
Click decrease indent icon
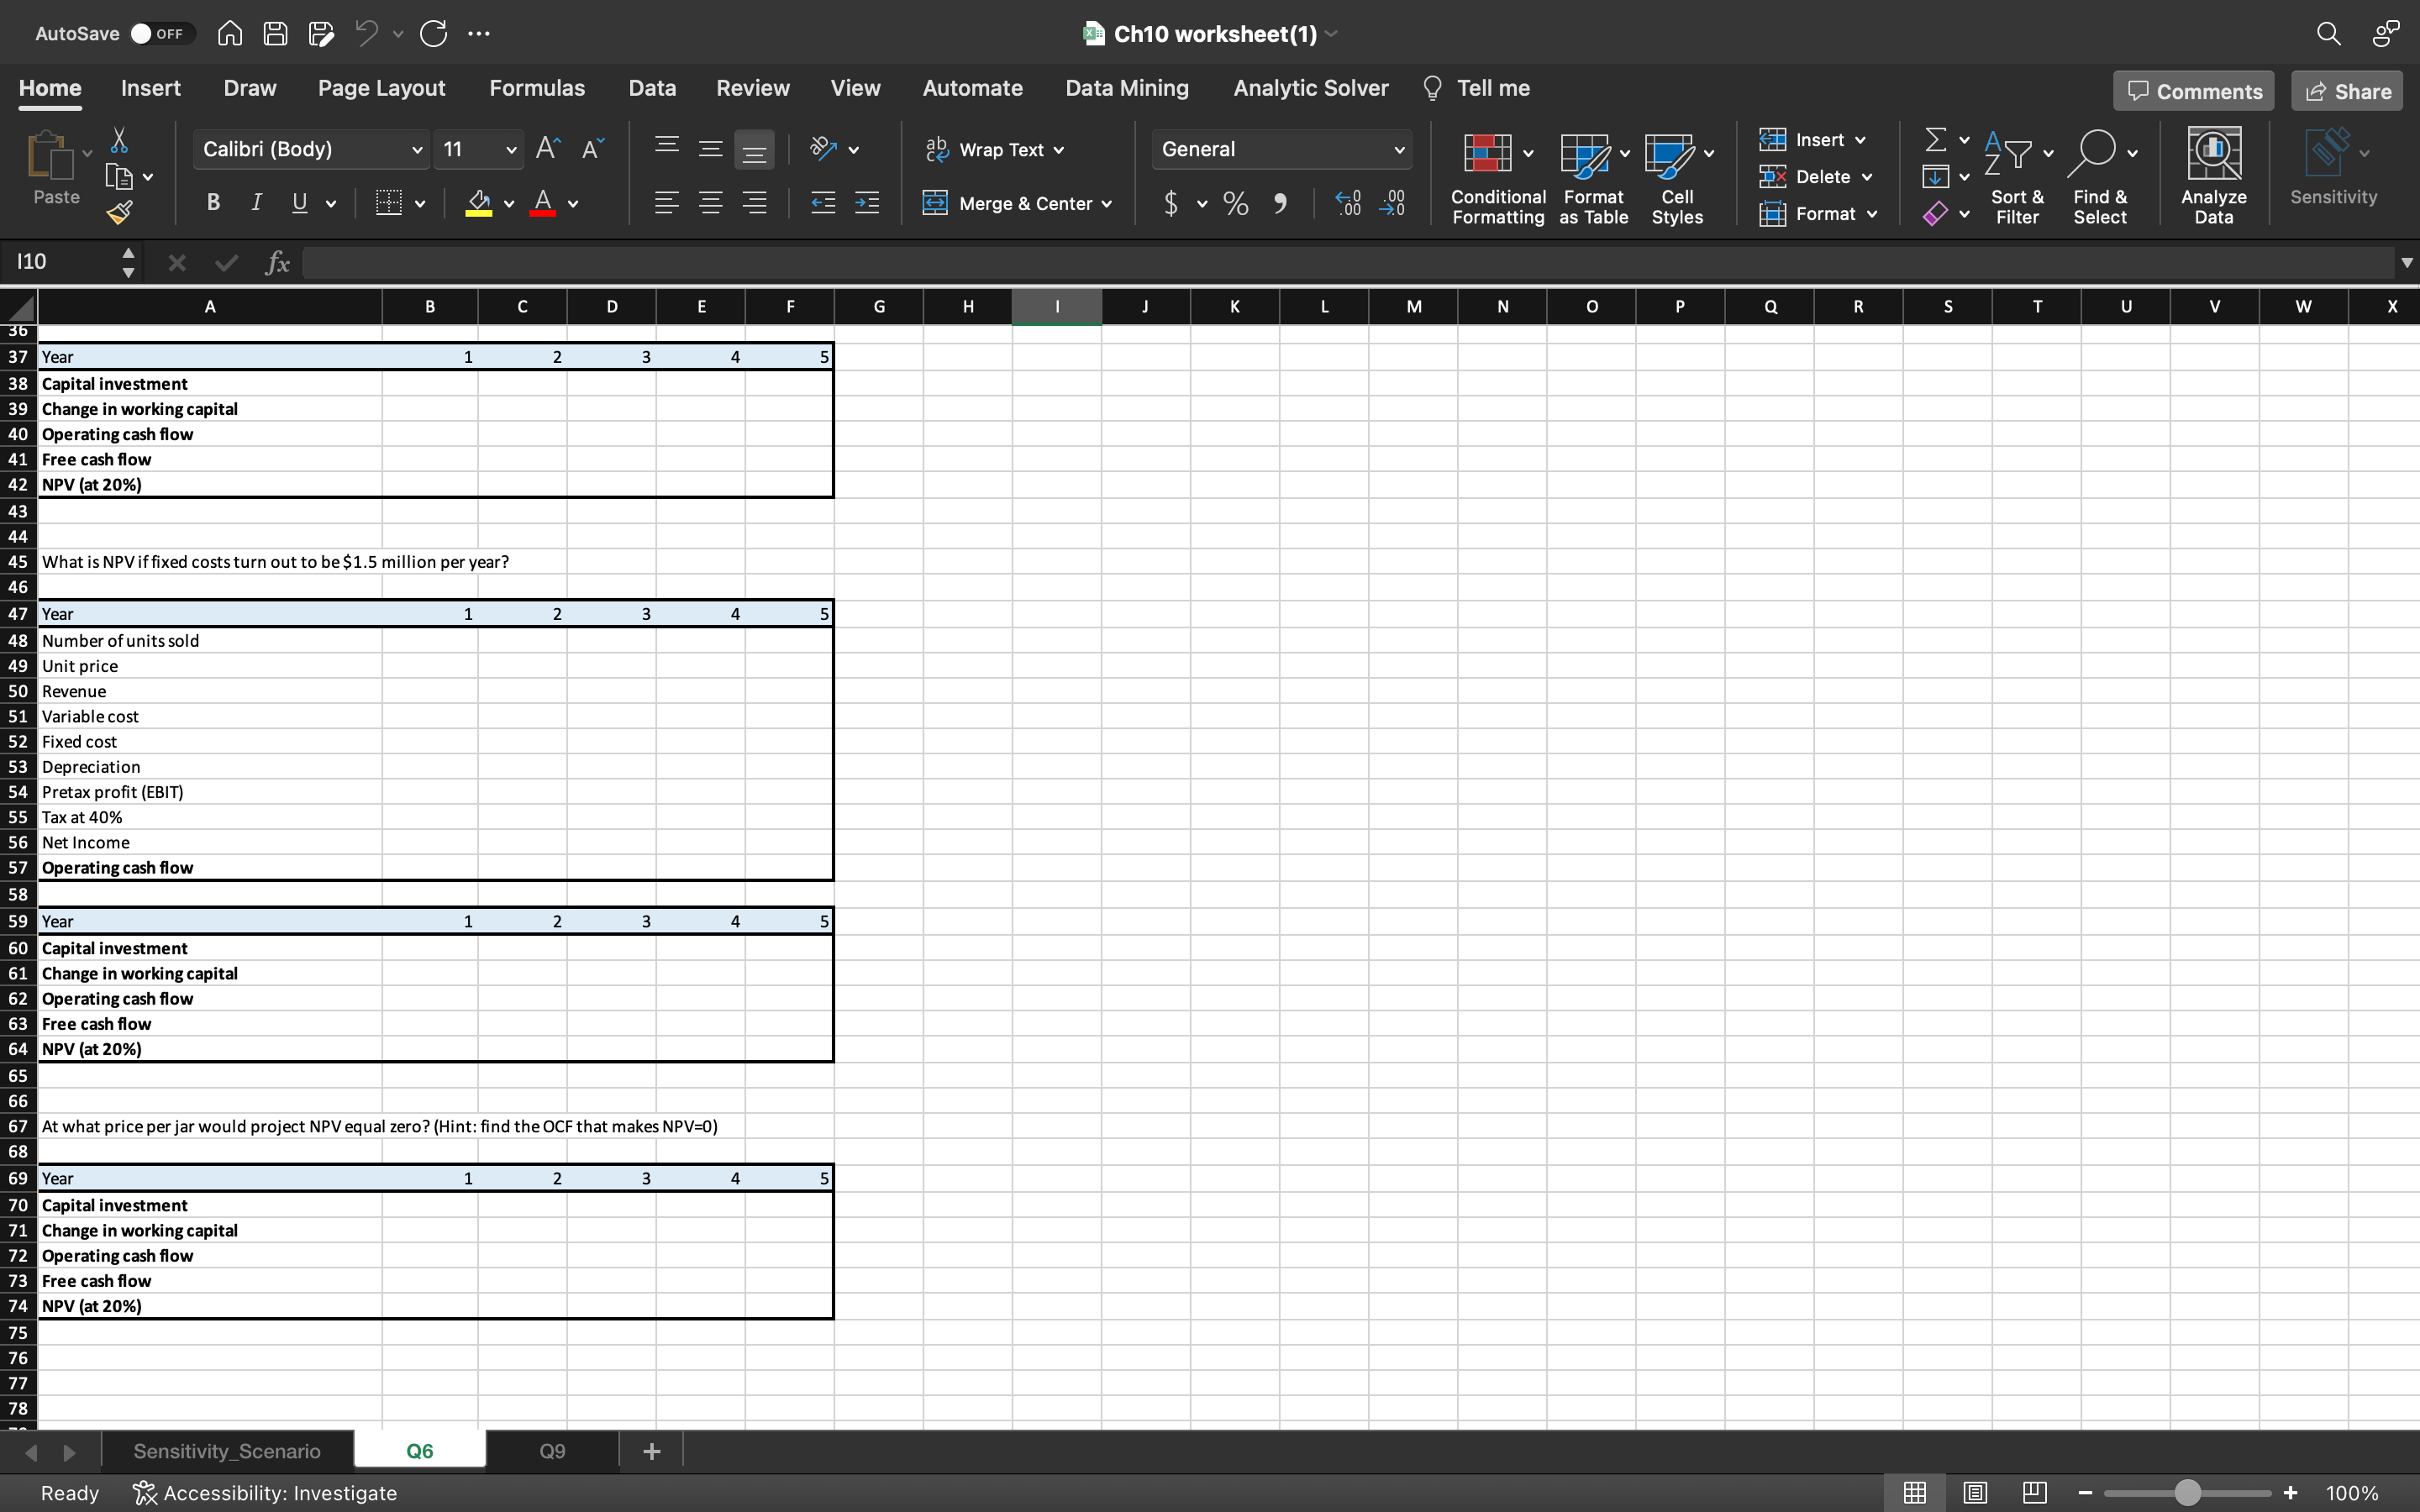click(x=823, y=203)
